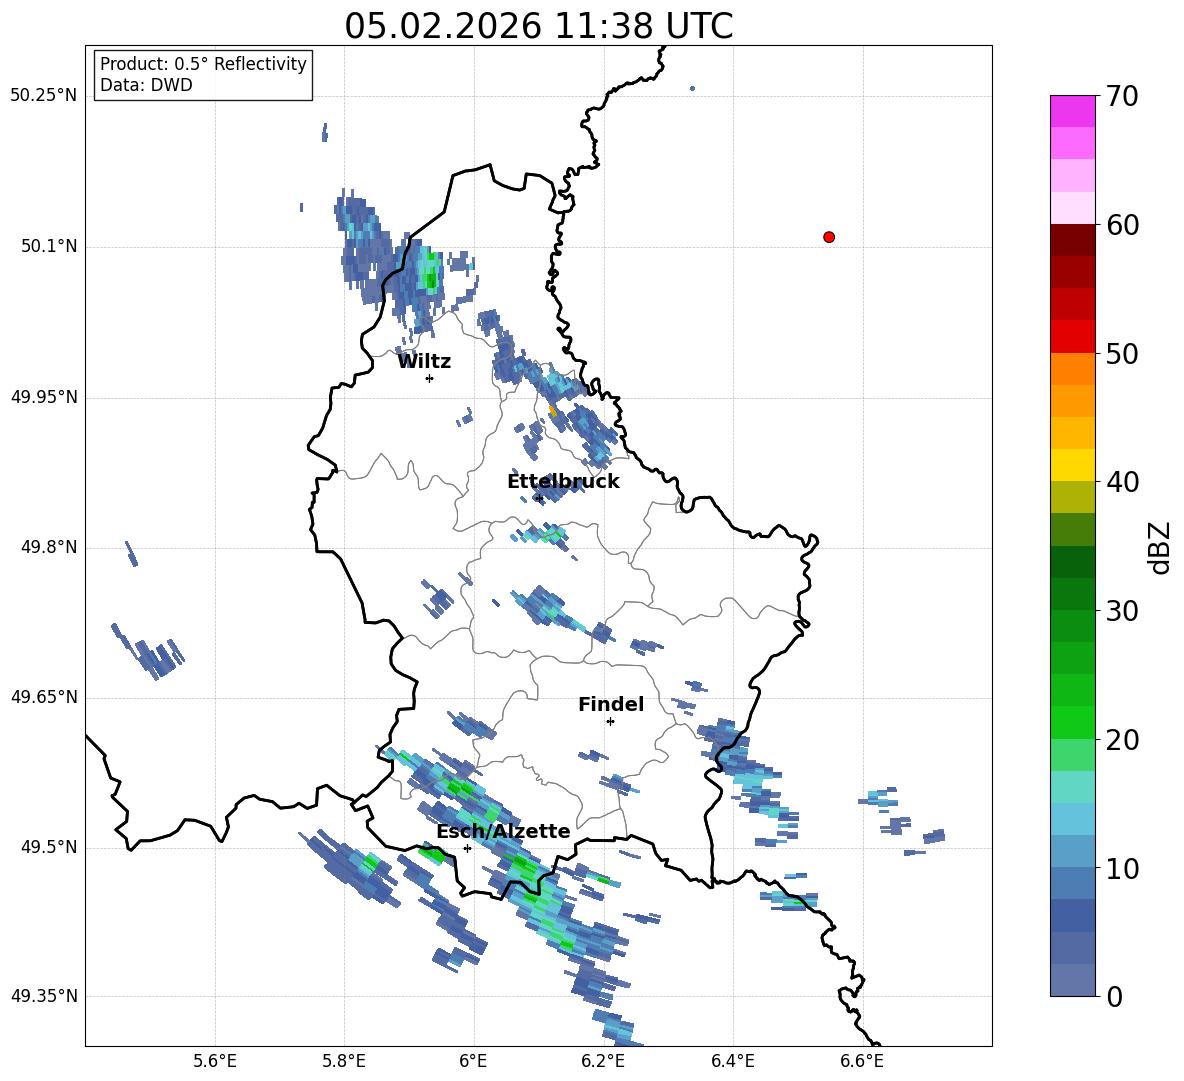
Task: Click the orange radar pixel northeast of Ettelbruck
Action: (x=552, y=411)
